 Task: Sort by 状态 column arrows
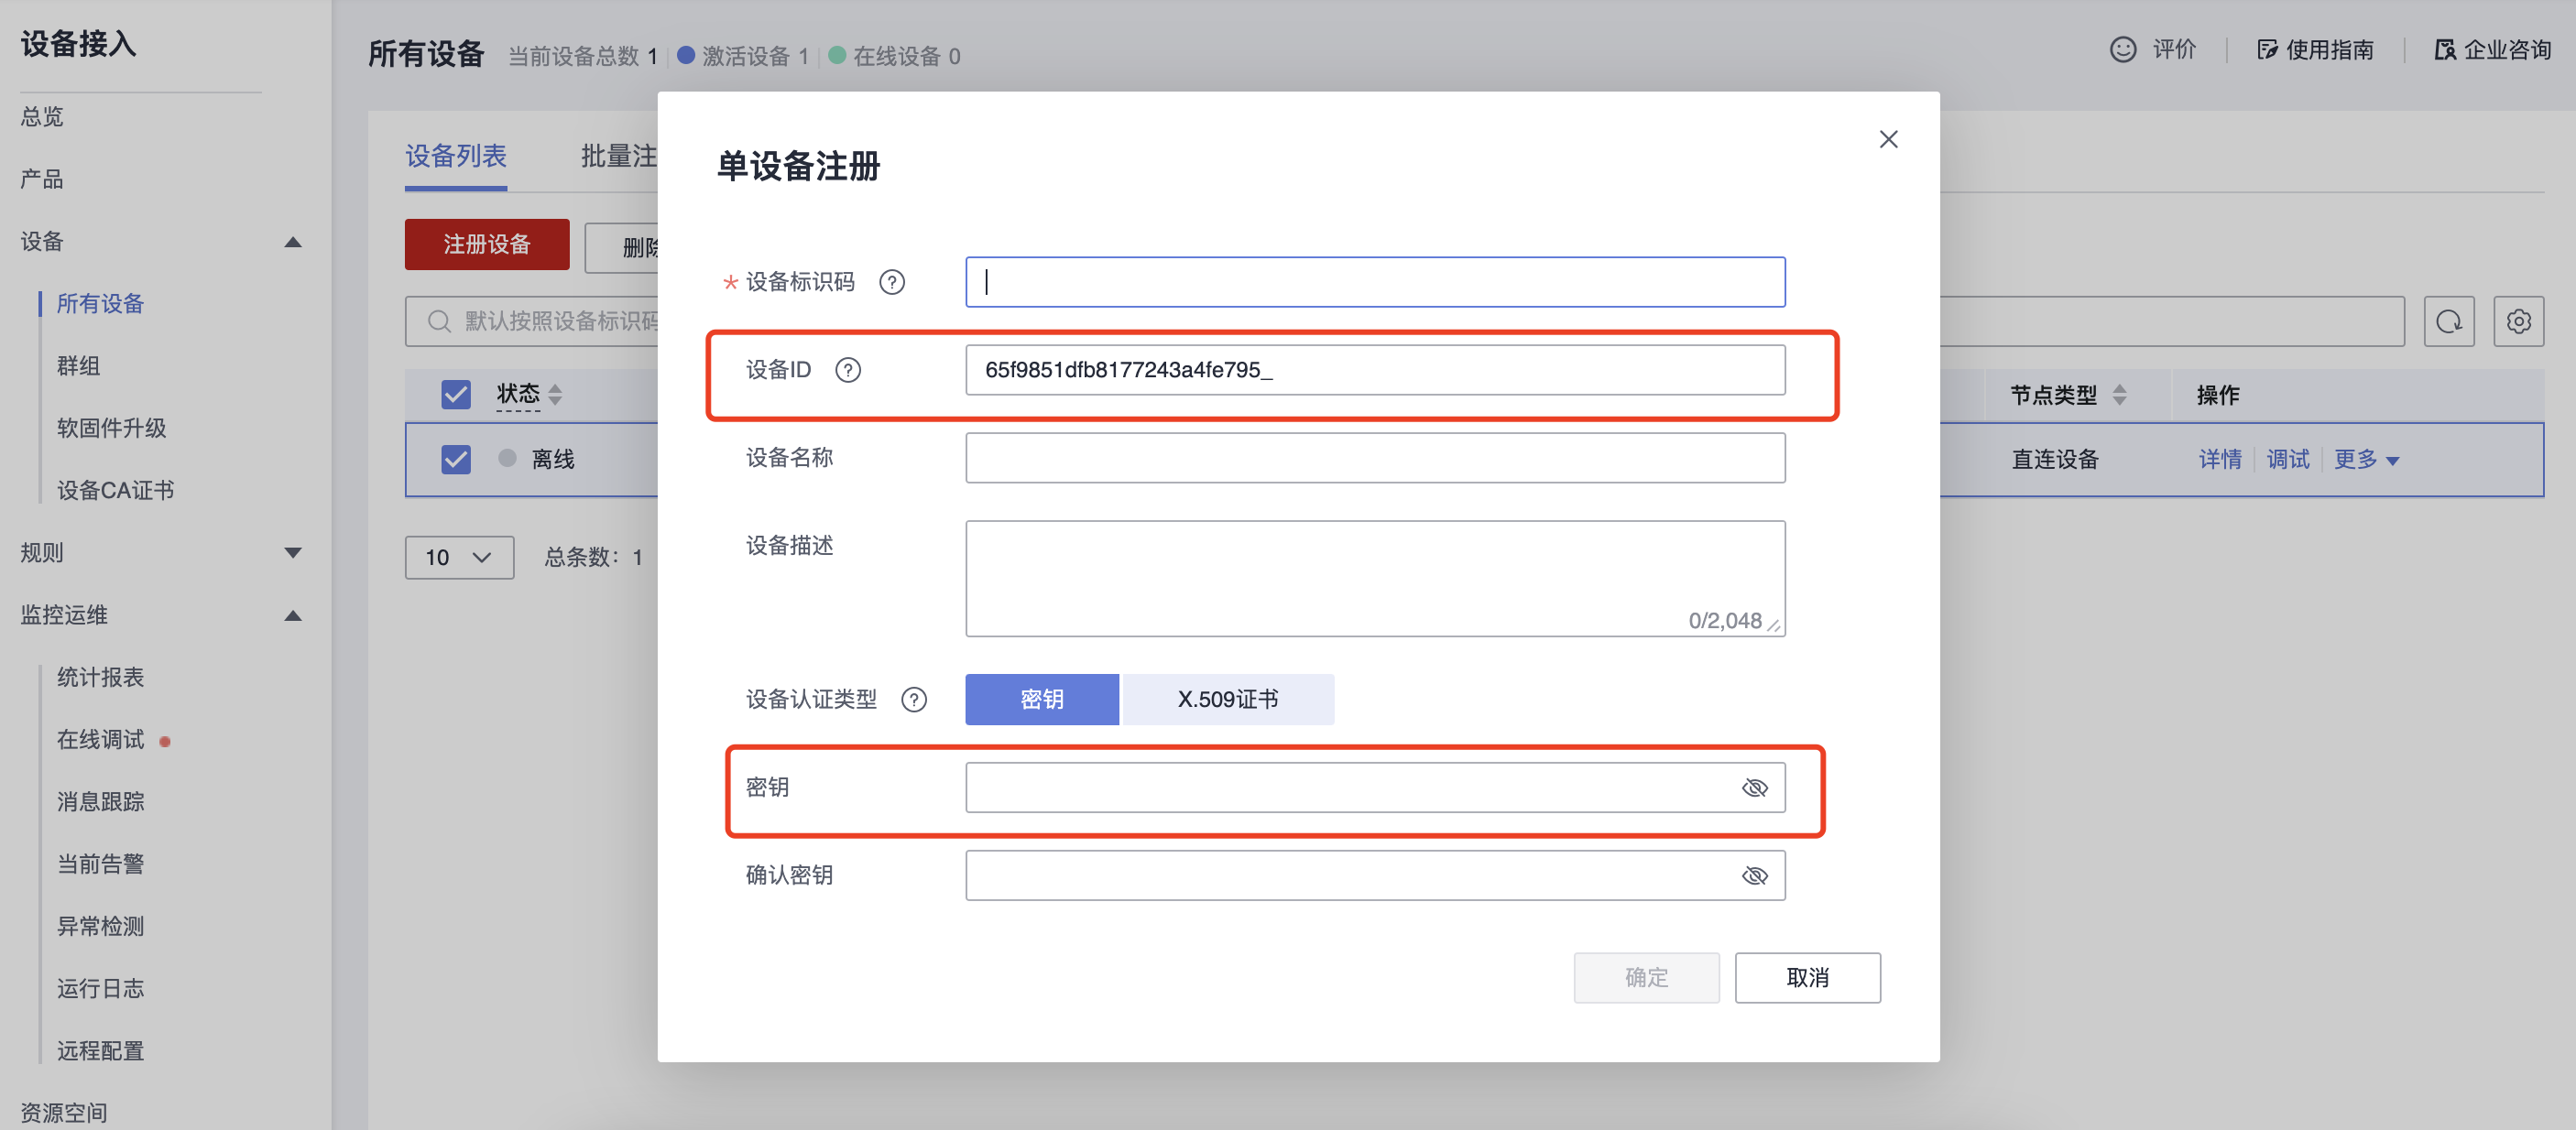555,395
